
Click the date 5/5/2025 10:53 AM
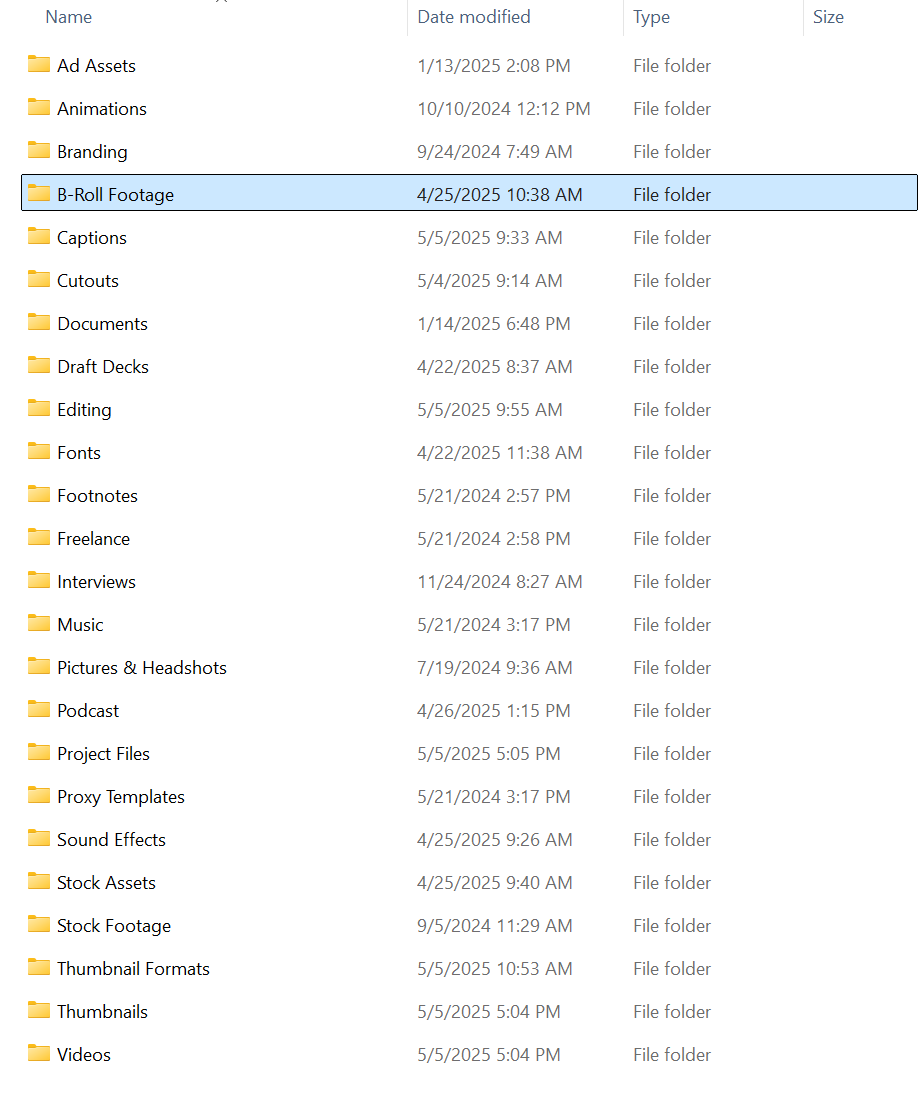(x=494, y=969)
